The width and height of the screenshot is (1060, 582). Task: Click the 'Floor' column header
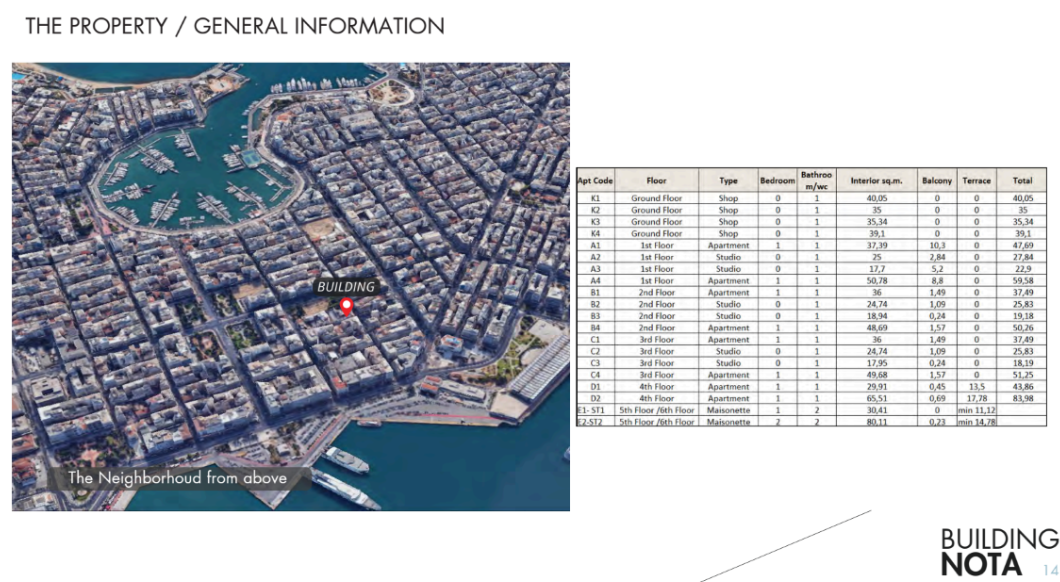coord(656,181)
